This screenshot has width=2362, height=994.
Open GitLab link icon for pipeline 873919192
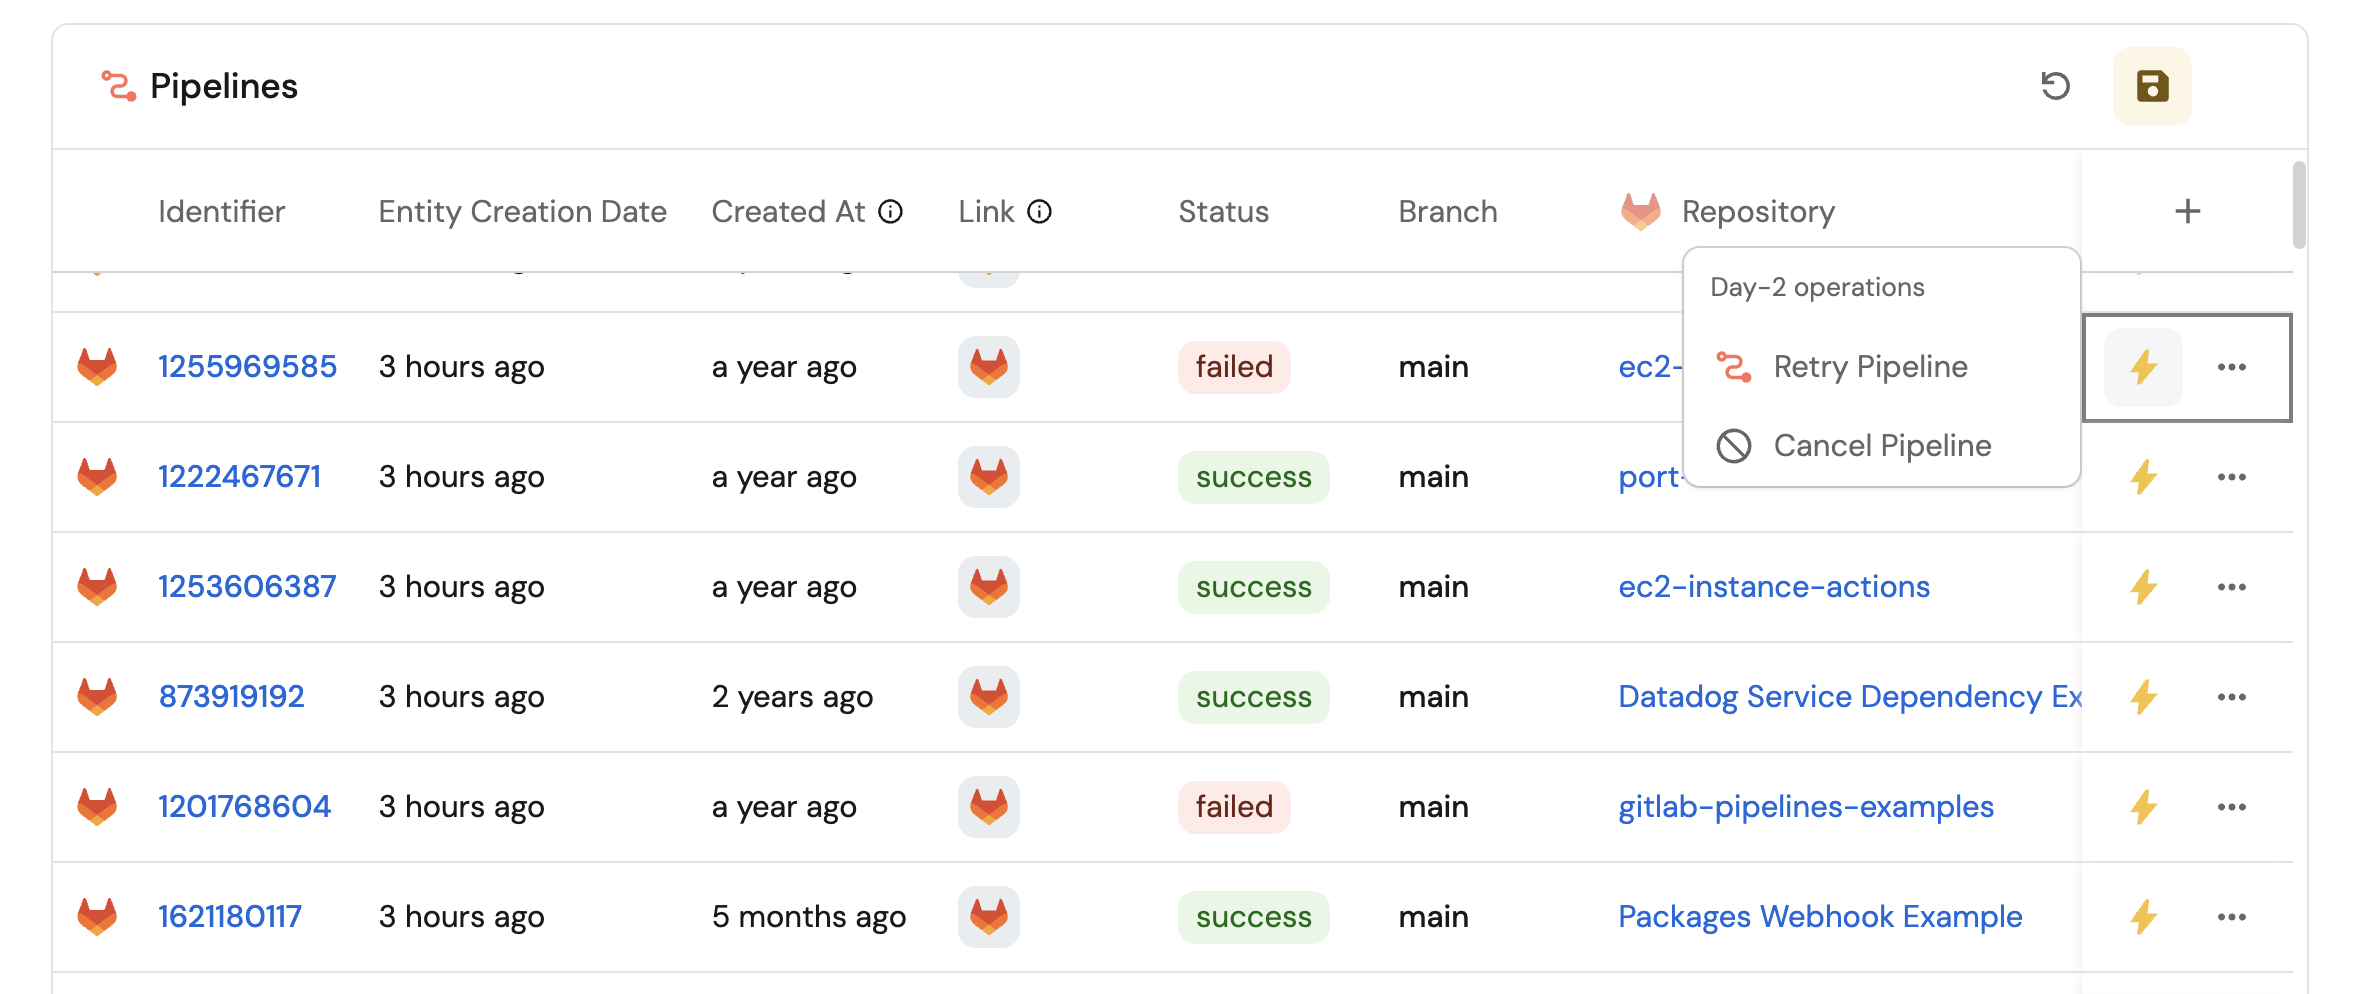(988, 697)
